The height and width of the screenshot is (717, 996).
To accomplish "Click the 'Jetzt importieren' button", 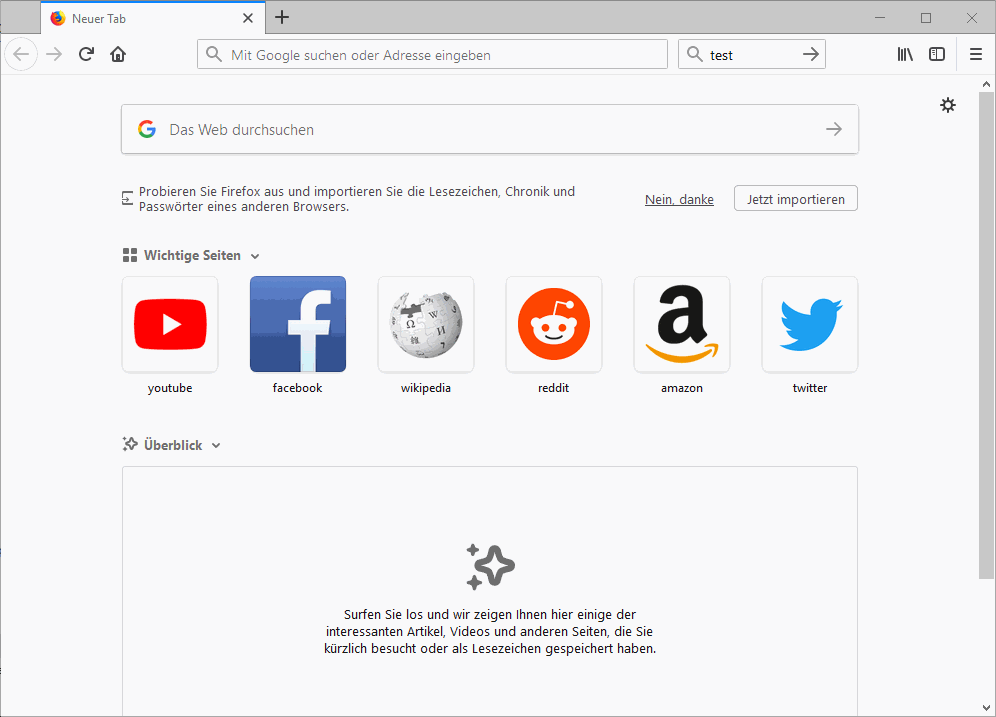I will click(796, 199).
